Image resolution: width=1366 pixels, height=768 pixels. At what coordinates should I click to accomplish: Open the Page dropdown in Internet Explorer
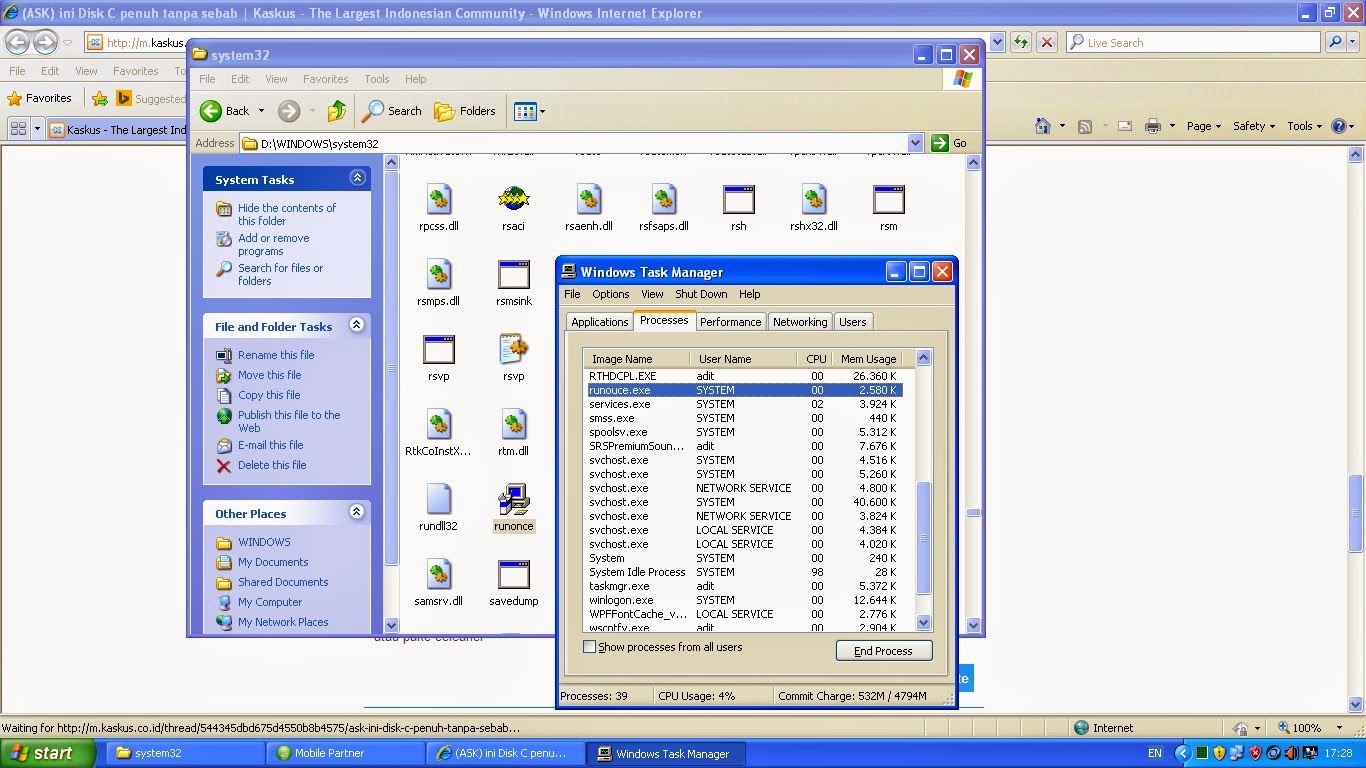point(1204,126)
